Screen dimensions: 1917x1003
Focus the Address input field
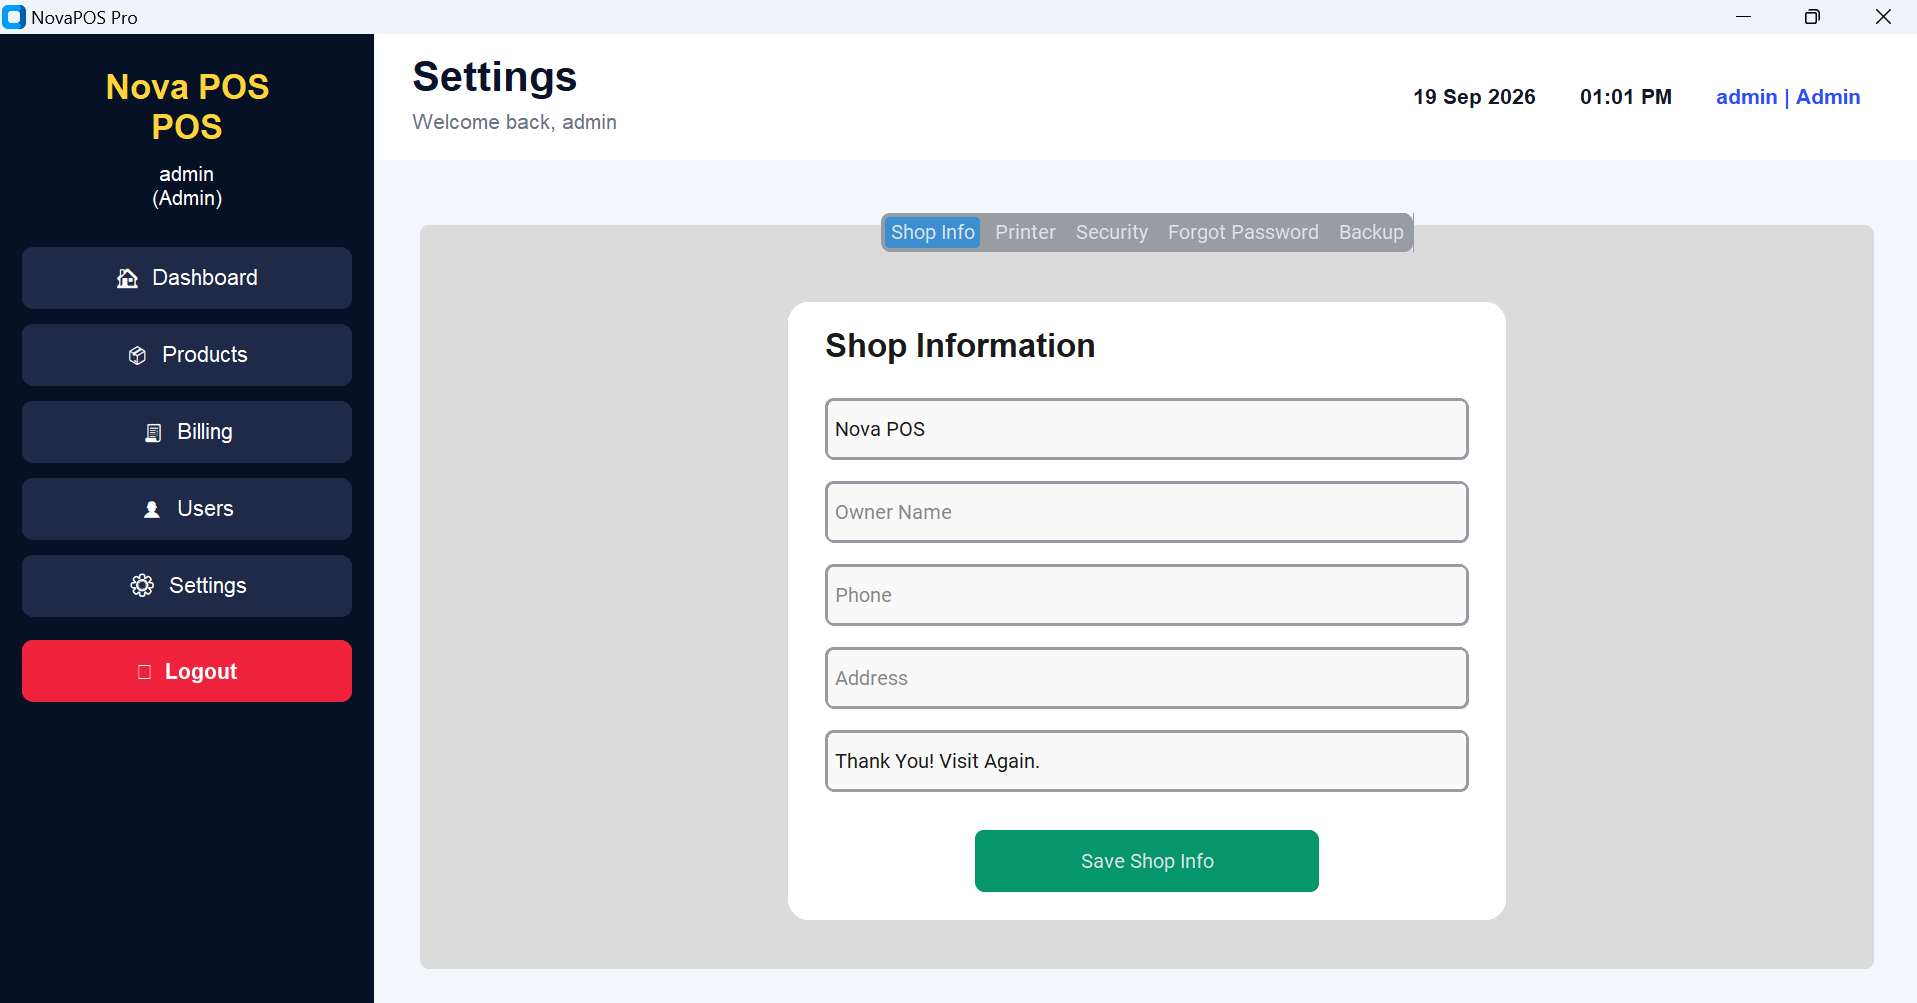point(1147,678)
